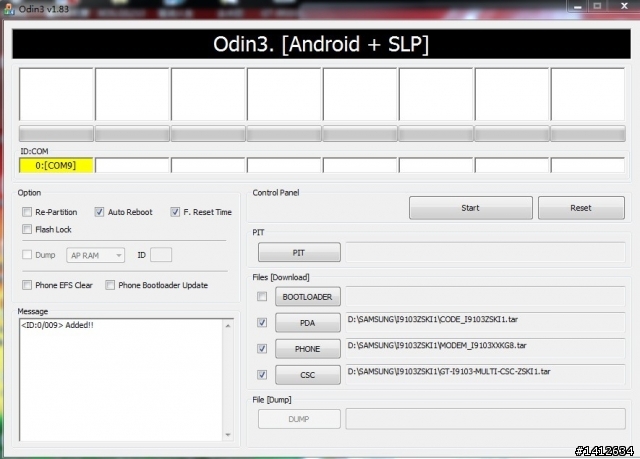Close the Odin3 window
This screenshot has width=640, height=459.
[624, 7]
